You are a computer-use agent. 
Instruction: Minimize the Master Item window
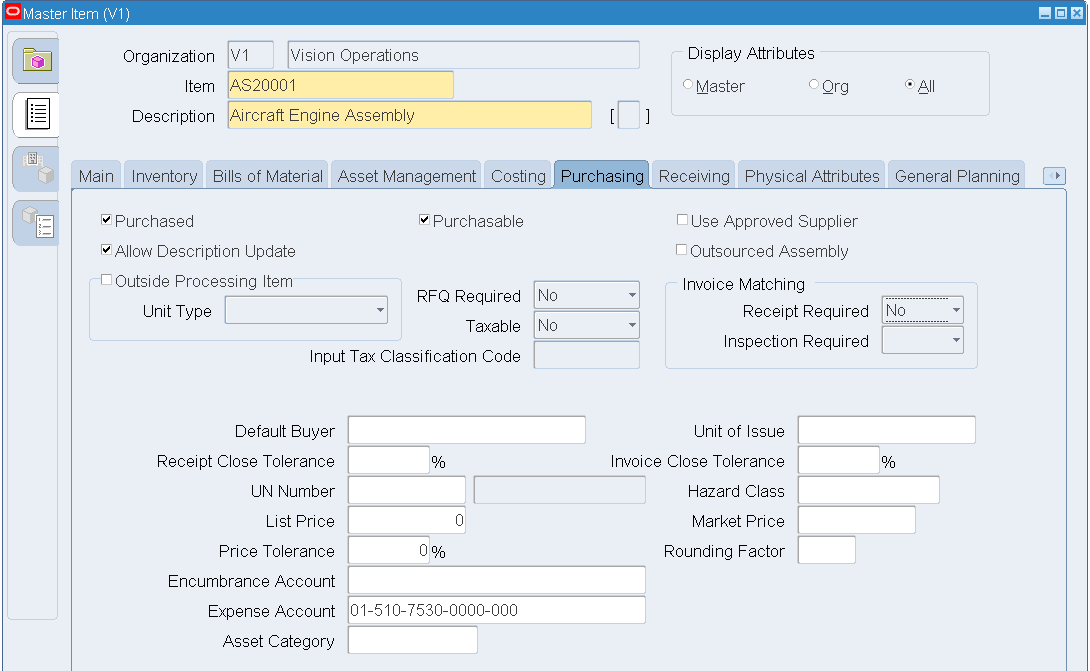1045,13
